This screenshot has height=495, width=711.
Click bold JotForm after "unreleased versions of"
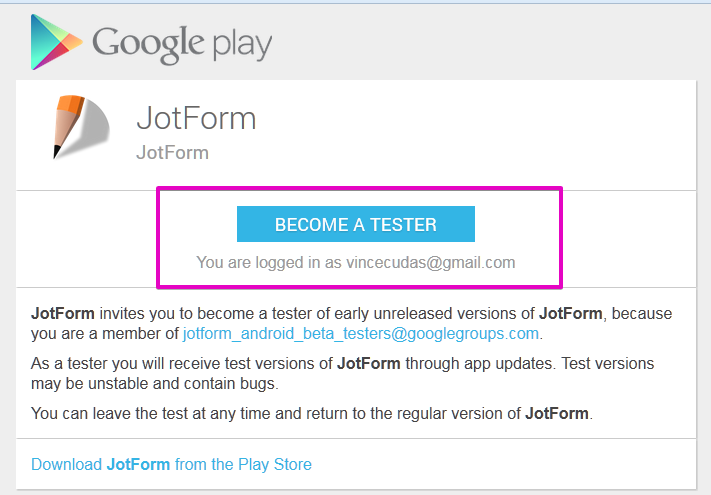click(572, 313)
